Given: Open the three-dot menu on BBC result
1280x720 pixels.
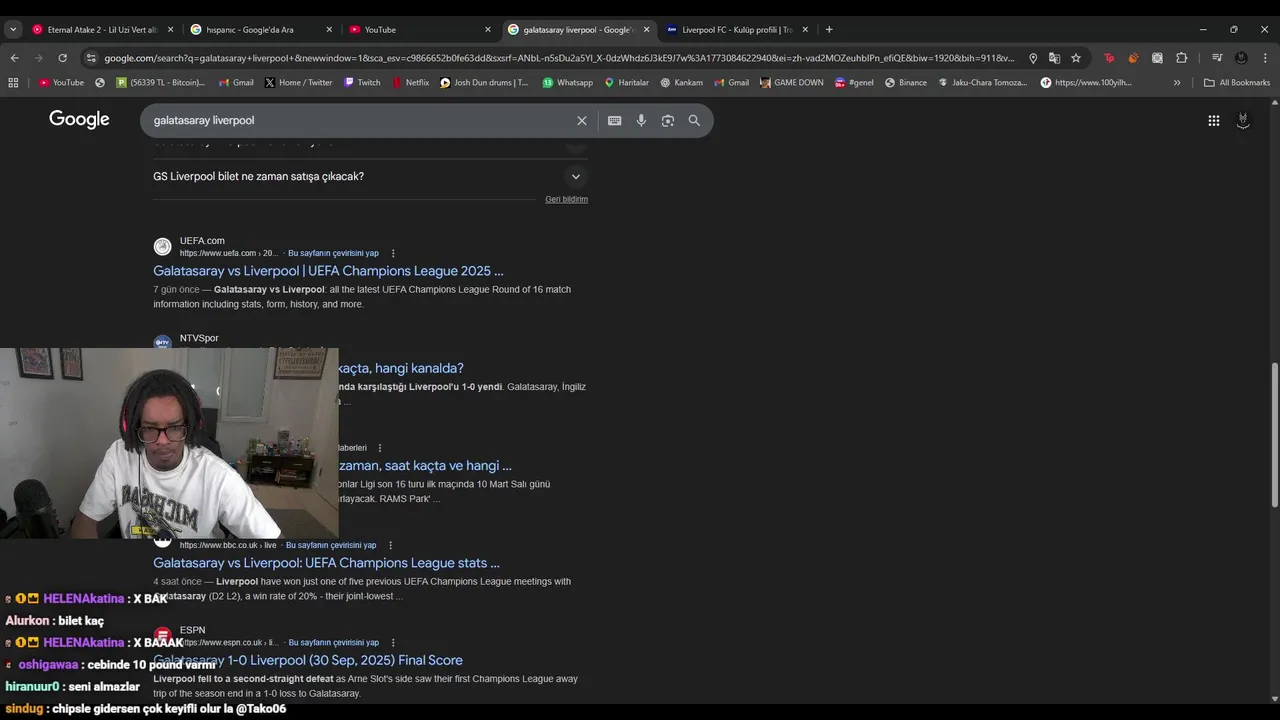Looking at the screenshot, I should [391, 545].
